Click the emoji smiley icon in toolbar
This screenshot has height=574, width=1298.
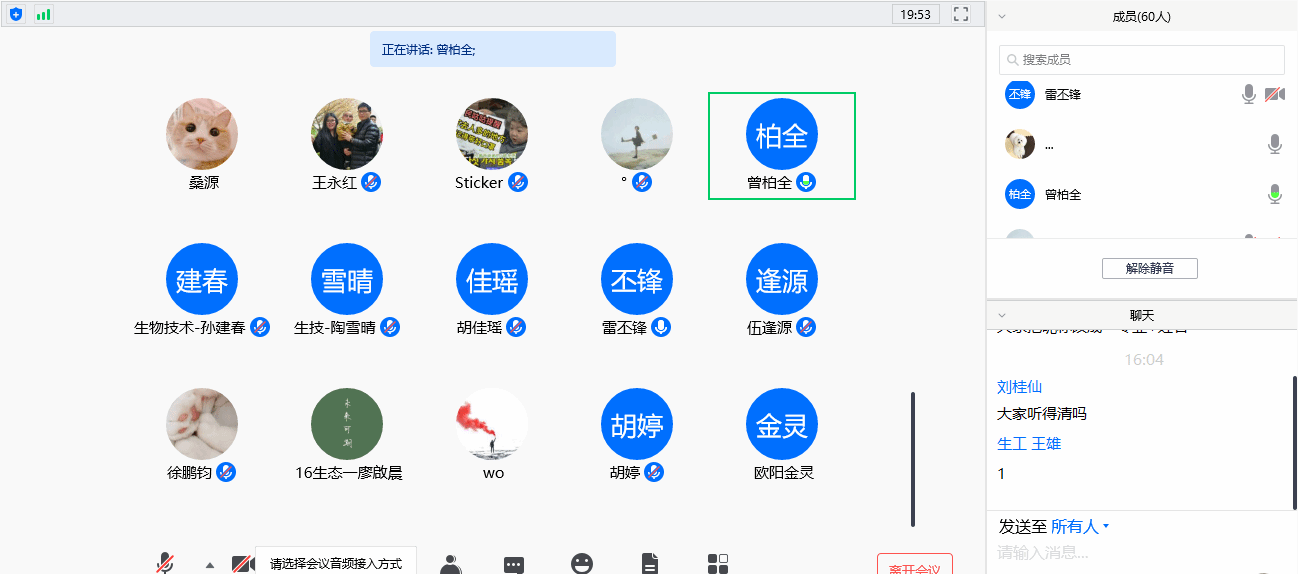582,564
